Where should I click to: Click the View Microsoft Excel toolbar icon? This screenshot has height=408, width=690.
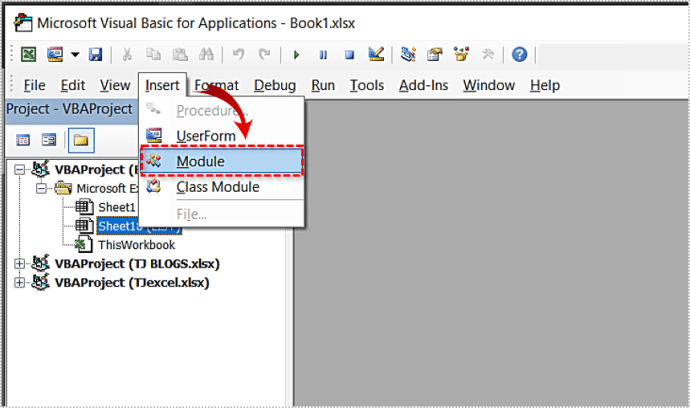point(29,55)
